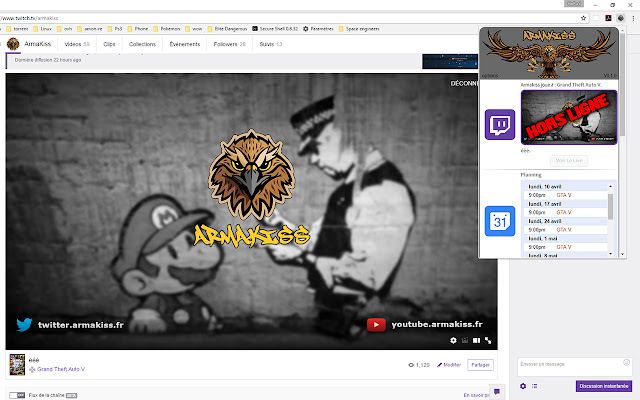The image size is (640, 400).
Task: Click the planning list scrollbar
Action: coord(611,207)
